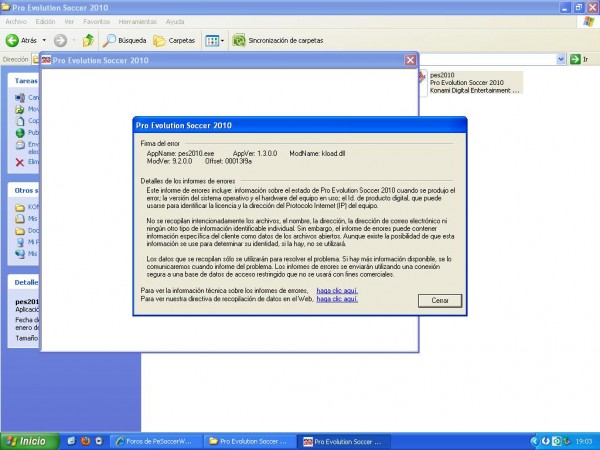Open the views dropdown in Explorer toolbar
The width and height of the screenshot is (600, 450).
pos(214,40)
